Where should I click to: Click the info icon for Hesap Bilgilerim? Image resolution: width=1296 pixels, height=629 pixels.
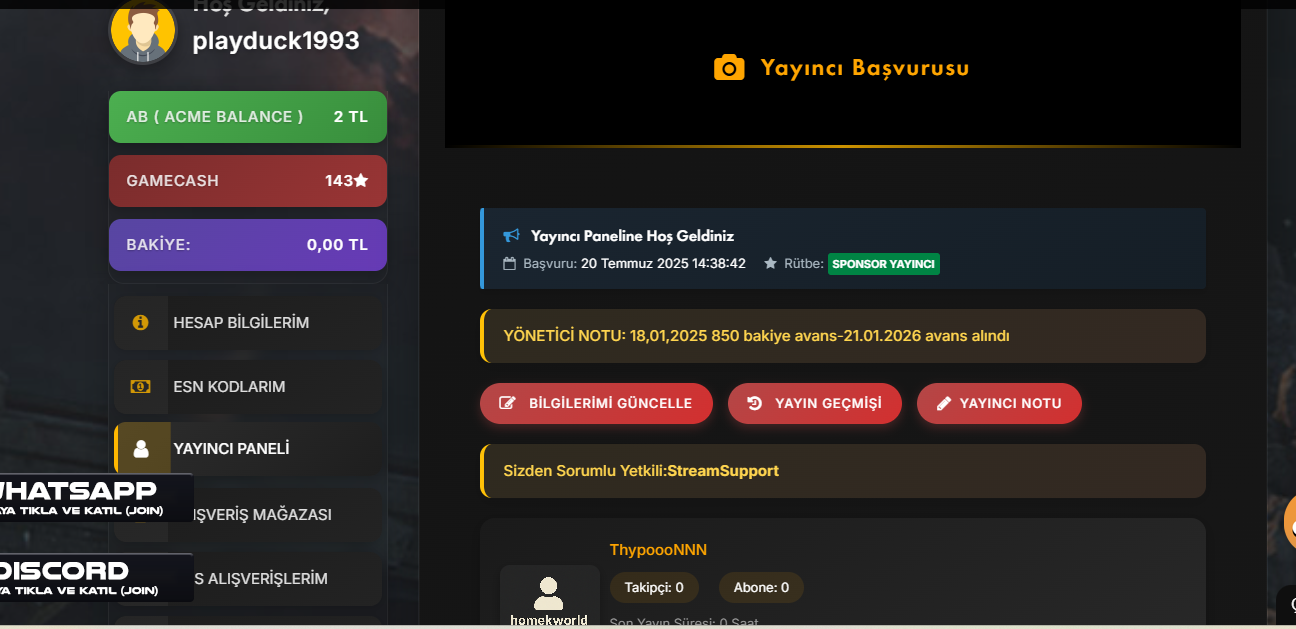(x=141, y=322)
